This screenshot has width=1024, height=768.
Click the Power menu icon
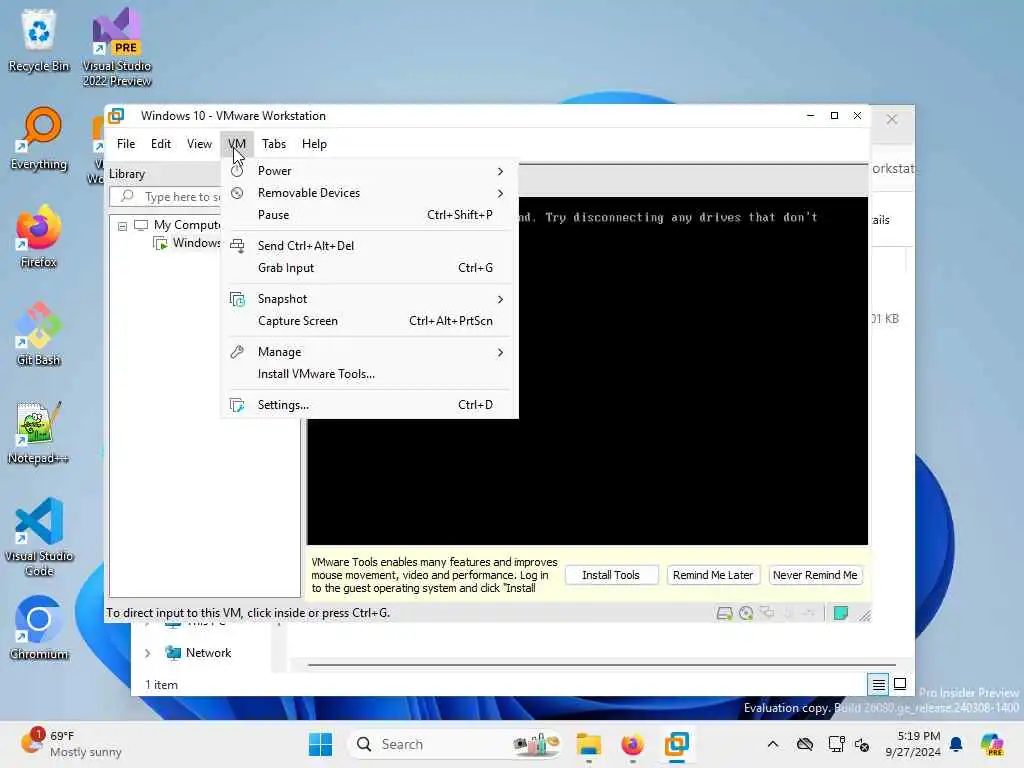pyautogui.click(x=237, y=170)
